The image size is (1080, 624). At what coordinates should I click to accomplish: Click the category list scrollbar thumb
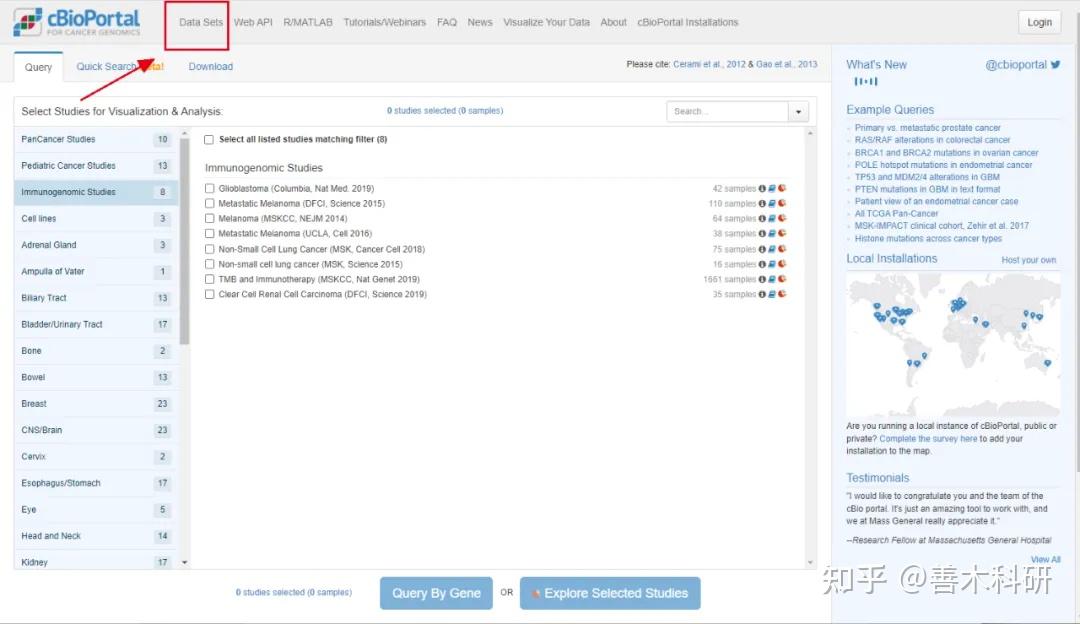[184, 241]
